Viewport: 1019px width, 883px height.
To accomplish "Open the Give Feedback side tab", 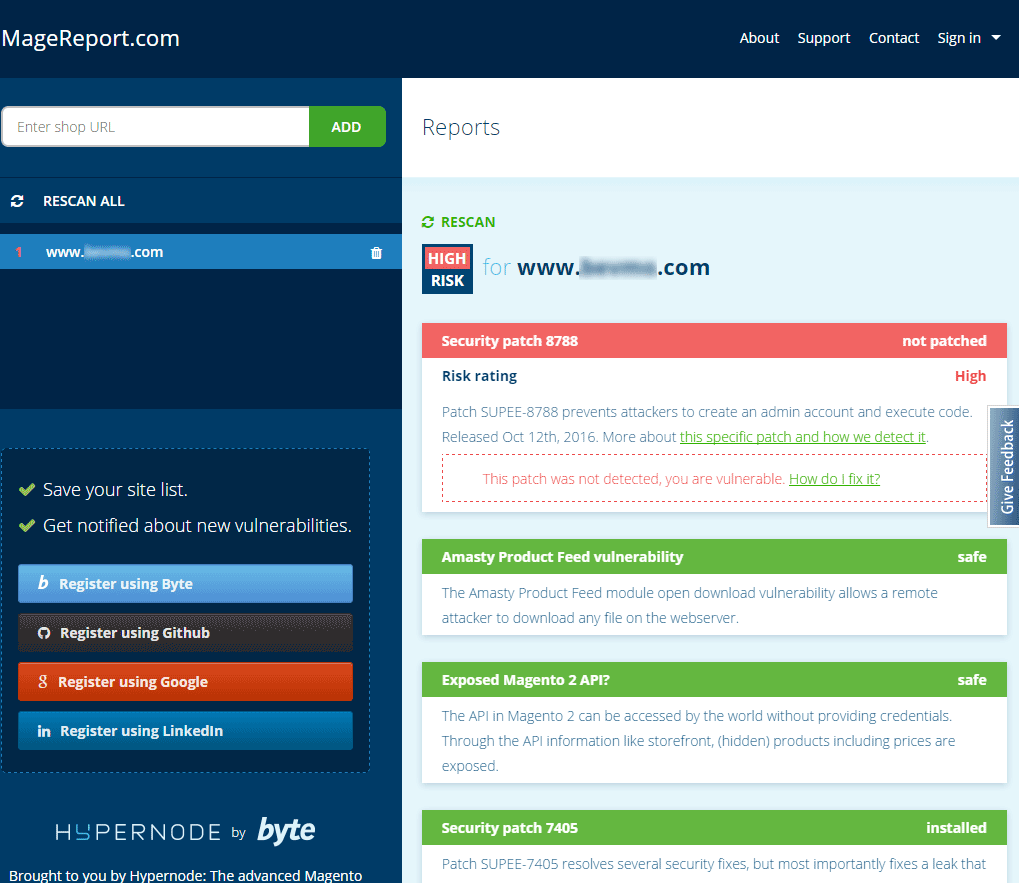I will point(1005,467).
